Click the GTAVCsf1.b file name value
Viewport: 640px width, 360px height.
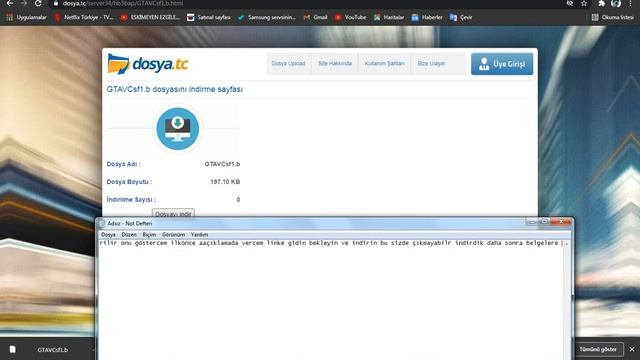point(222,164)
